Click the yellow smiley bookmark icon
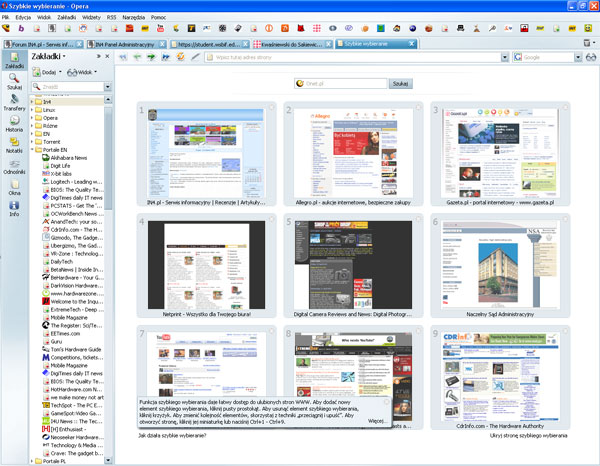 point(588,28)
